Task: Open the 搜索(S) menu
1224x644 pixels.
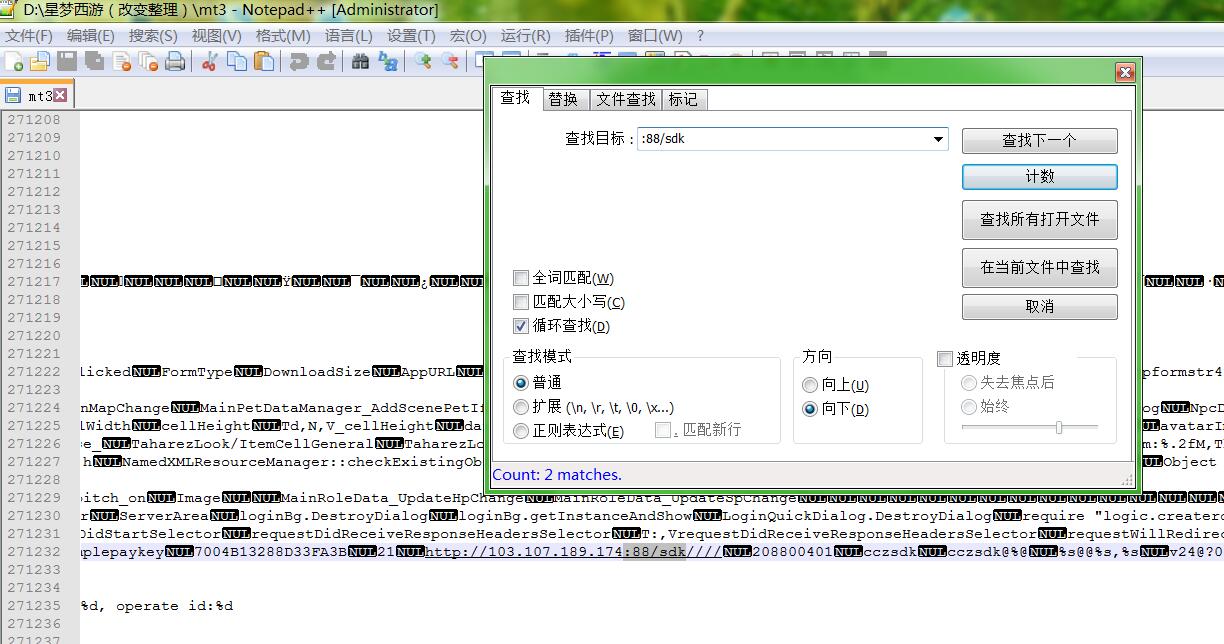Action: [x=153, y=35]
